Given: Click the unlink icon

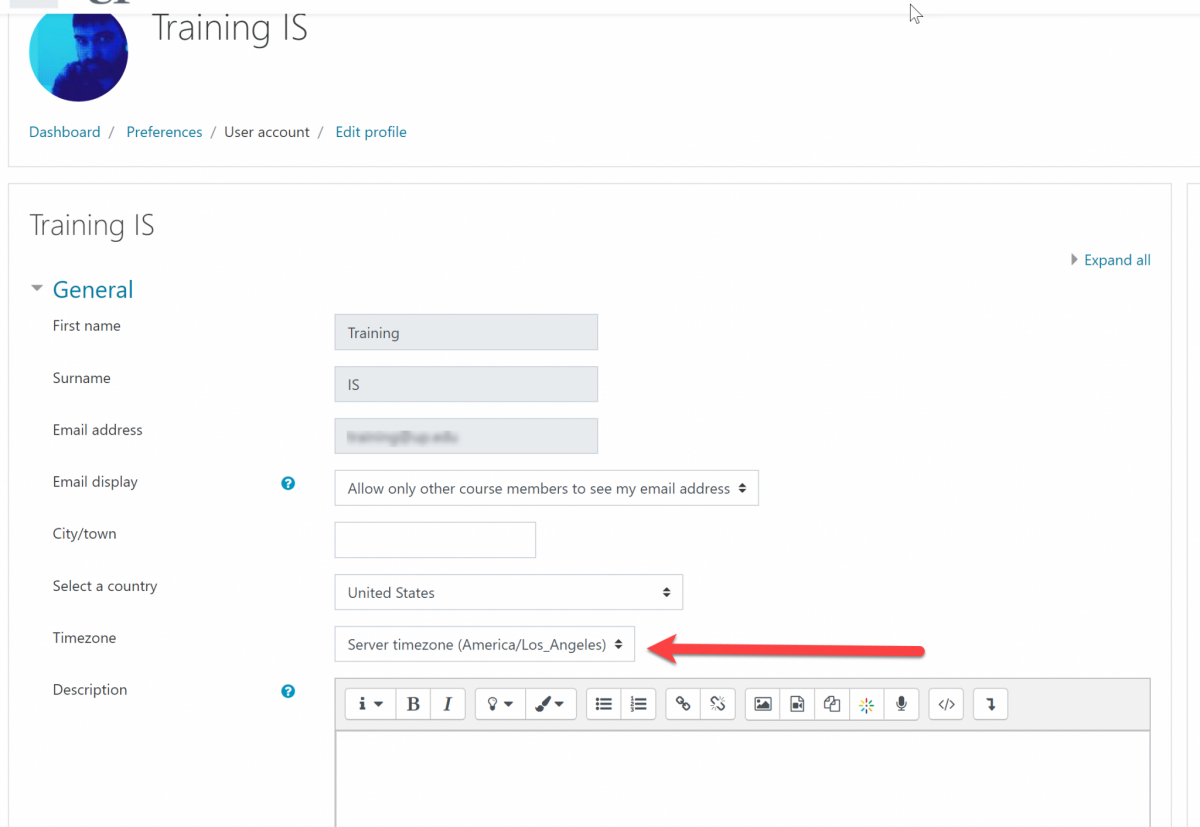Looking at the screenshot, I should pyautogui.click(x=717, y=704).
